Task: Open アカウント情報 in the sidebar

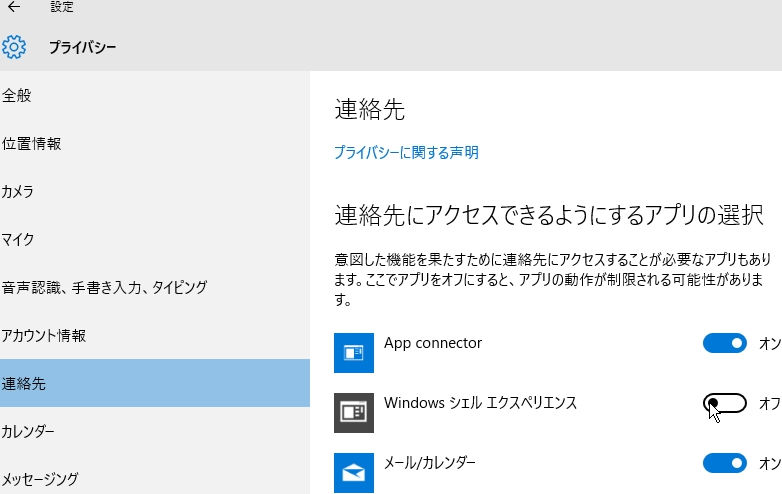Action: pyautogui.click(x=155, y=335)
